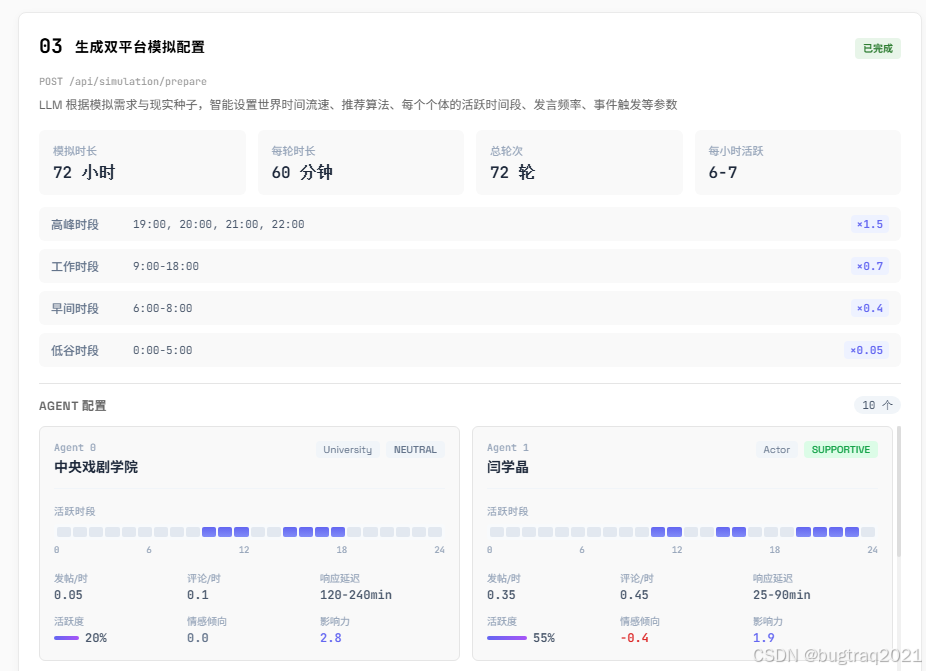The image size is (926, 671).
Task: Click the agent list vertical scrollbar
Action: point(899,491)
